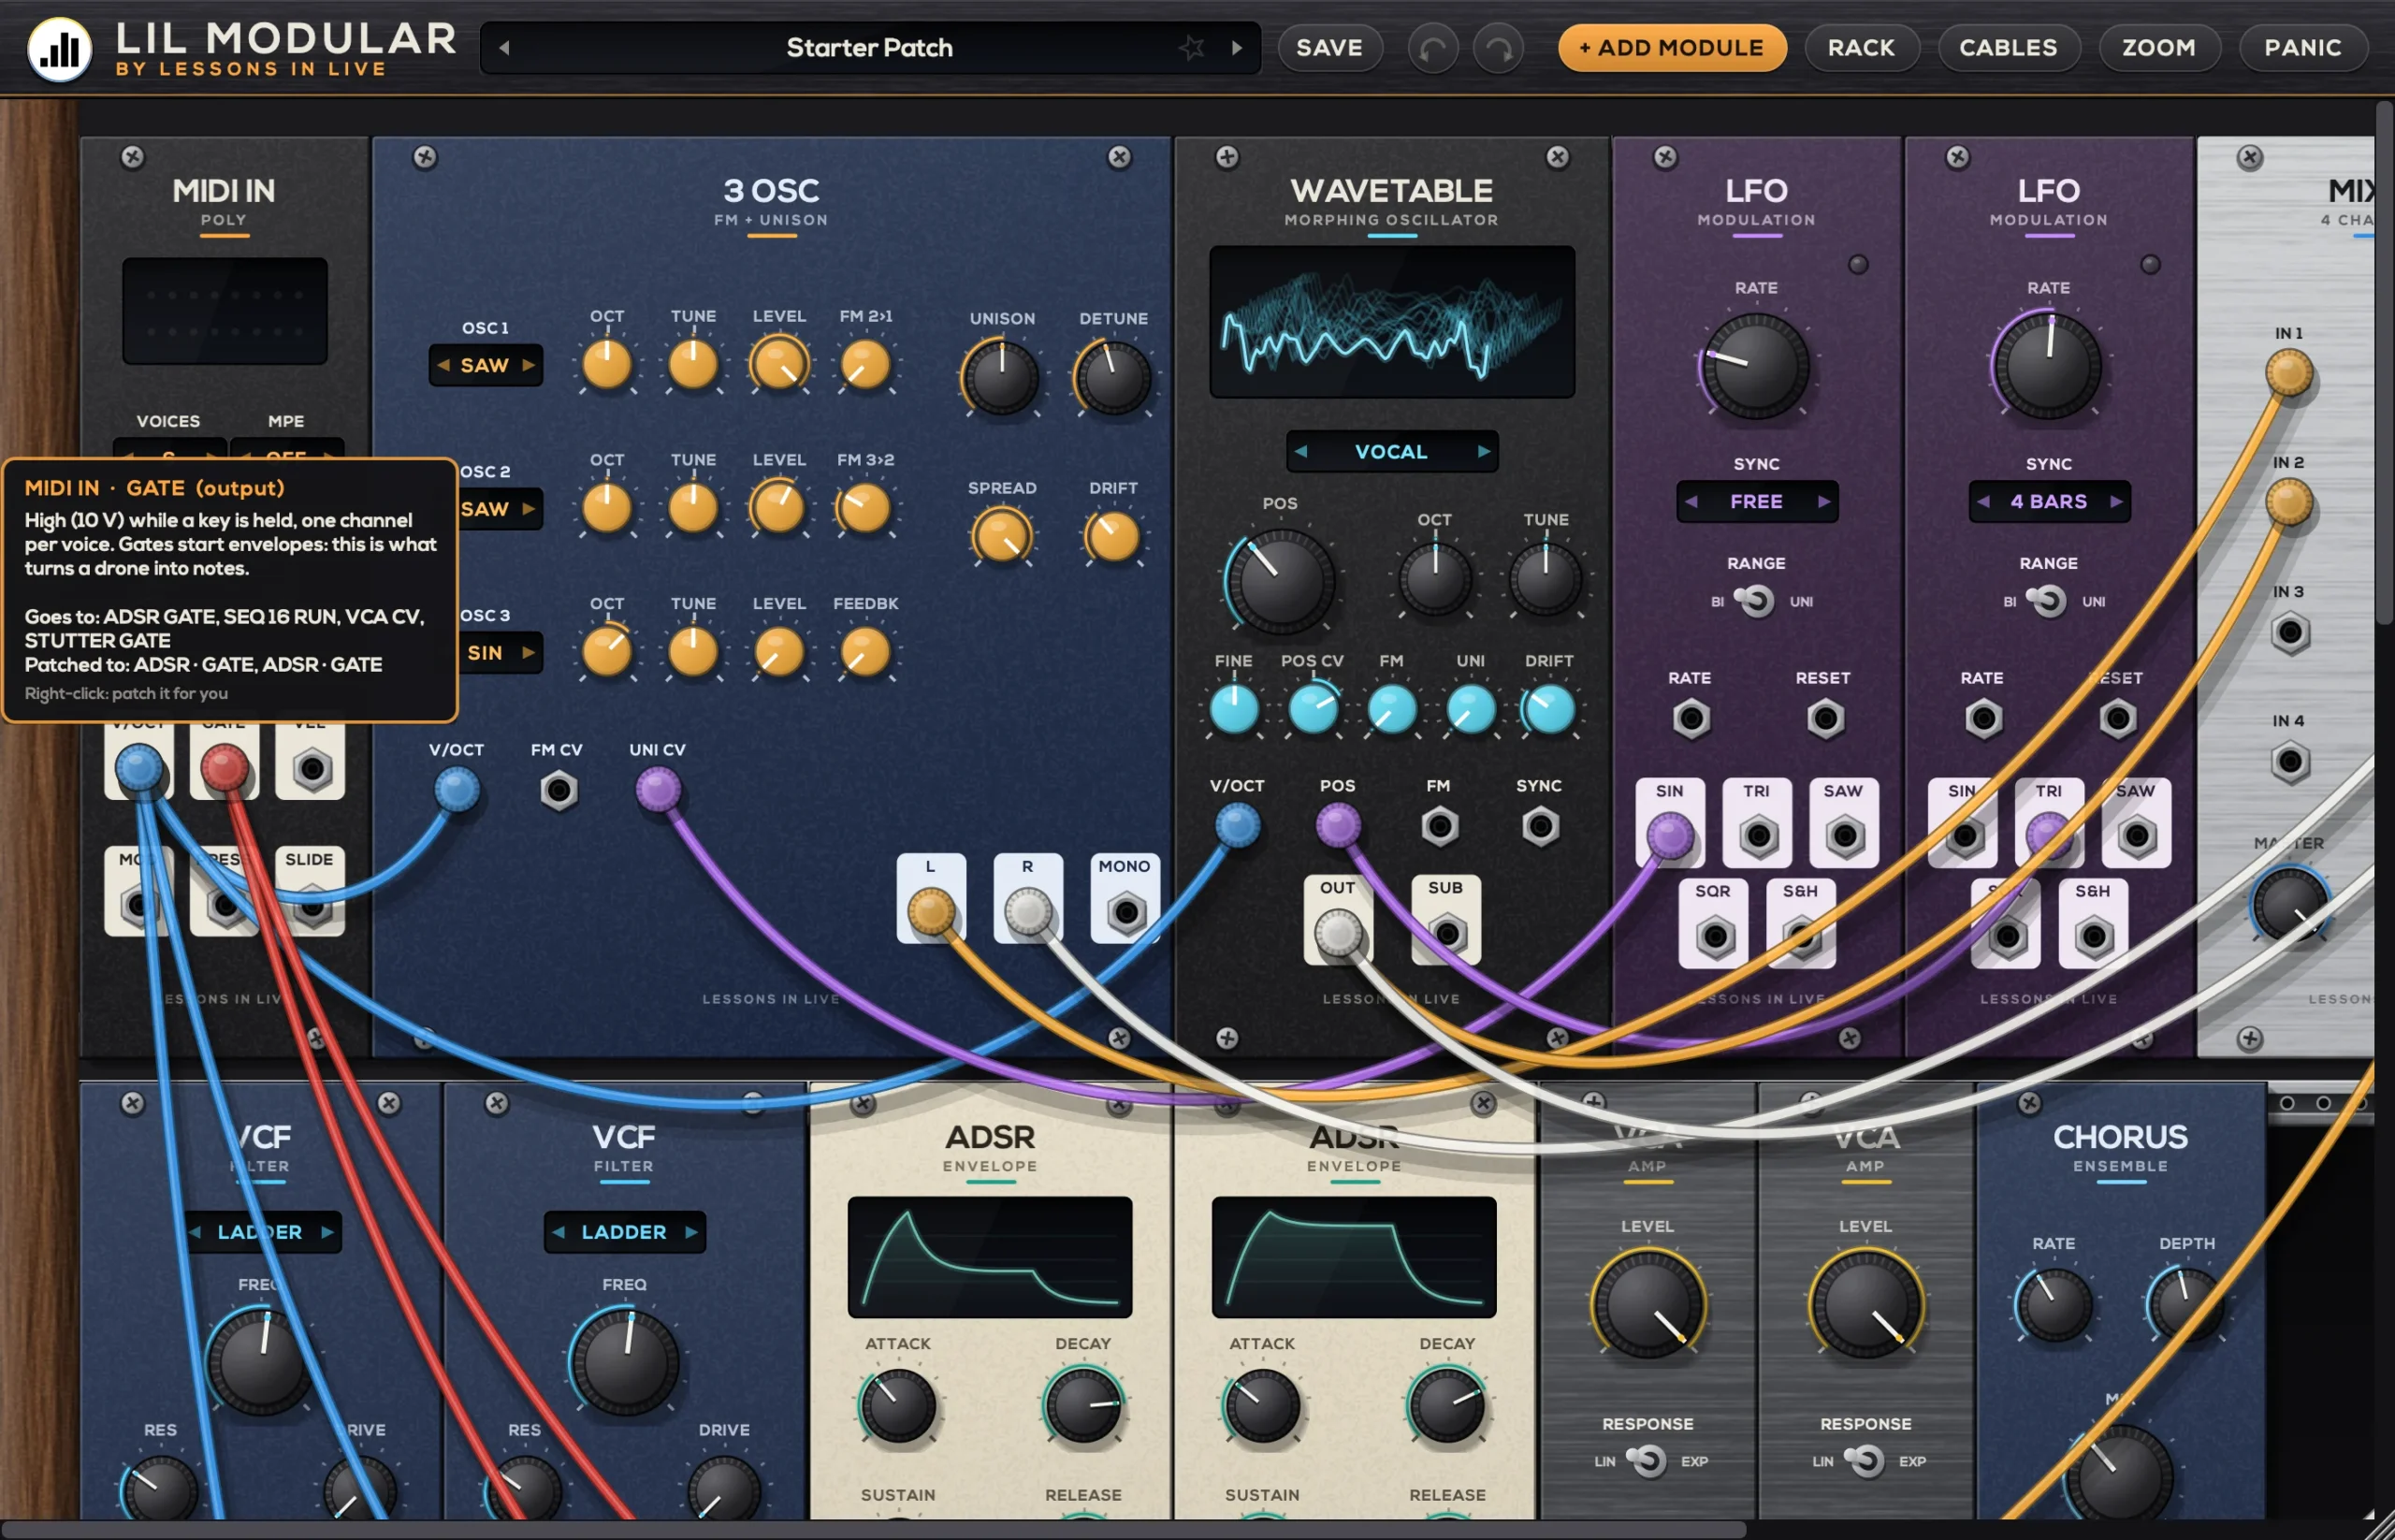The width and height of the screenshot is (2395, 1540).
Task: Open the second LFO SYNC 4 BARS selector
Action: pyautogui.click(x=2049, y=501)
